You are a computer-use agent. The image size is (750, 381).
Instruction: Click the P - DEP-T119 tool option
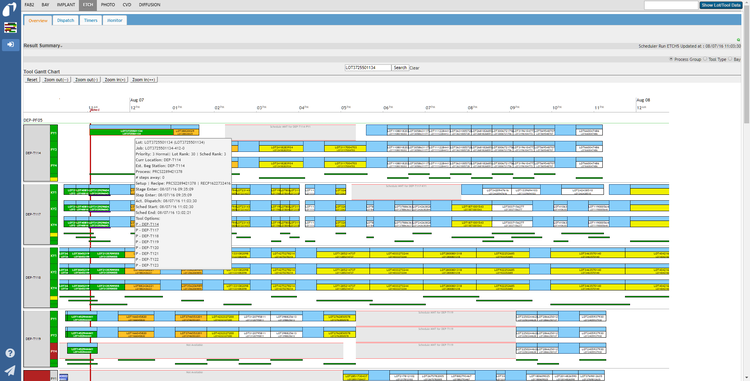[x=147, y=242]
